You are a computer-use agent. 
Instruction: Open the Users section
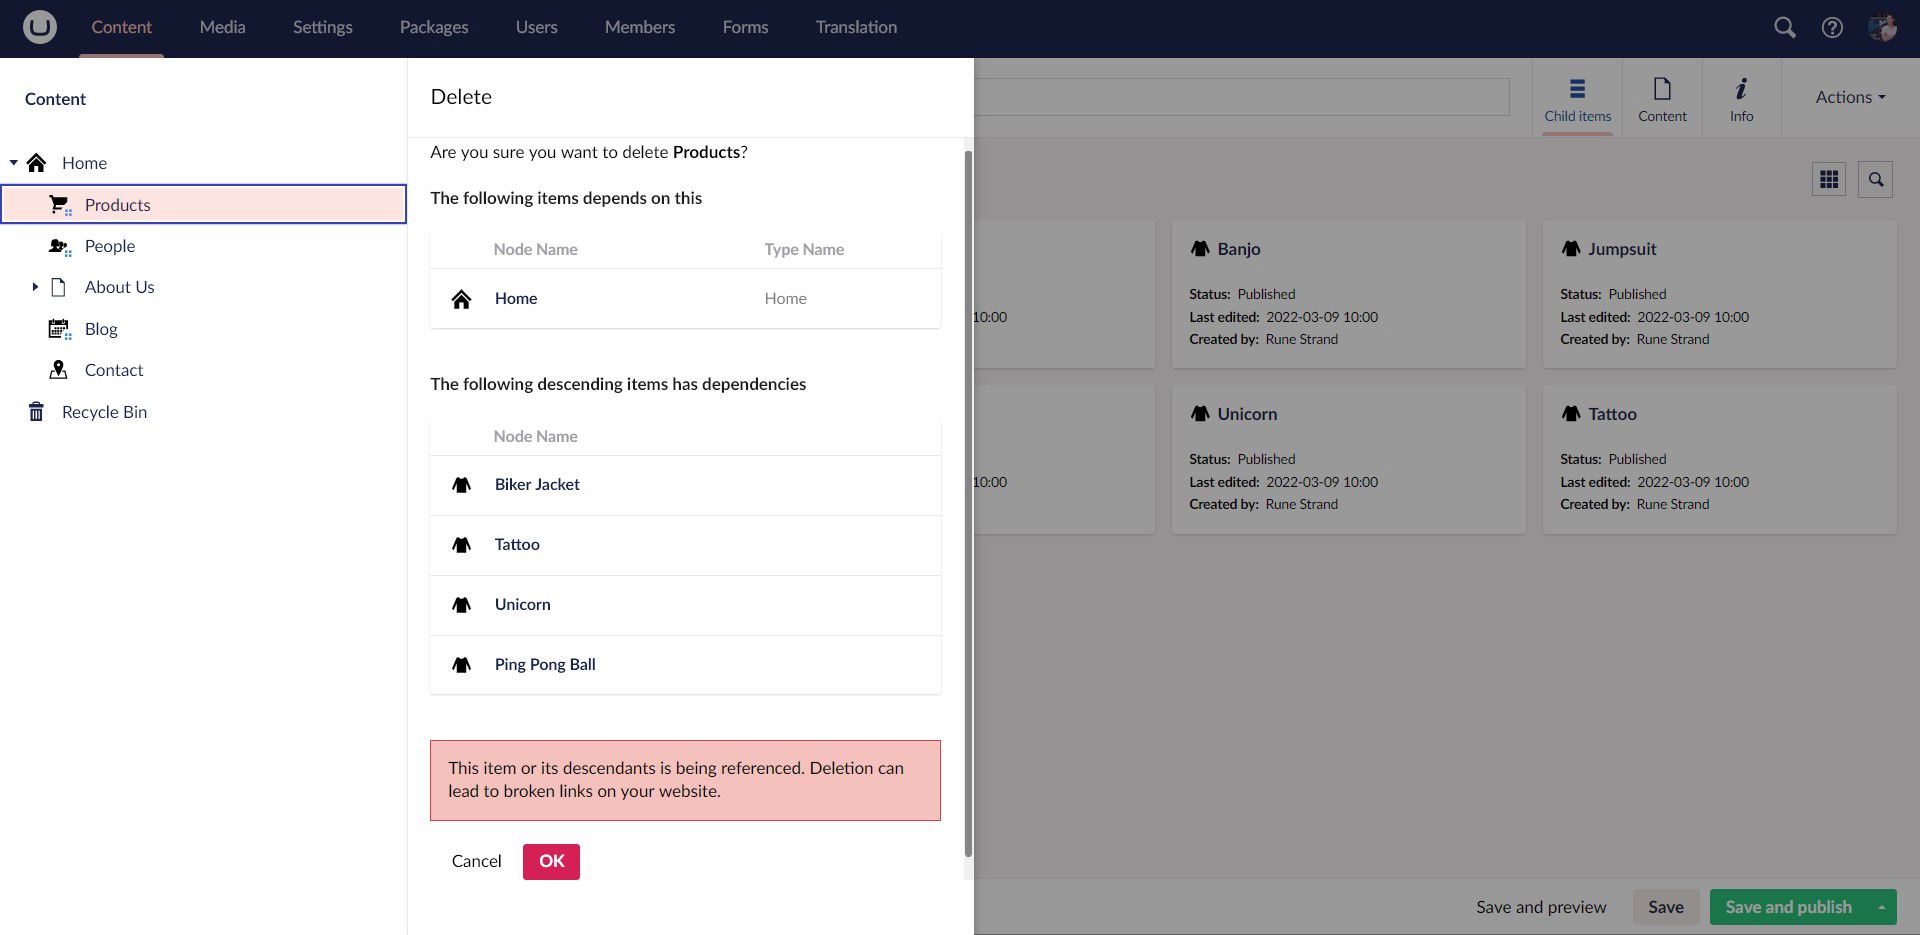536,27
